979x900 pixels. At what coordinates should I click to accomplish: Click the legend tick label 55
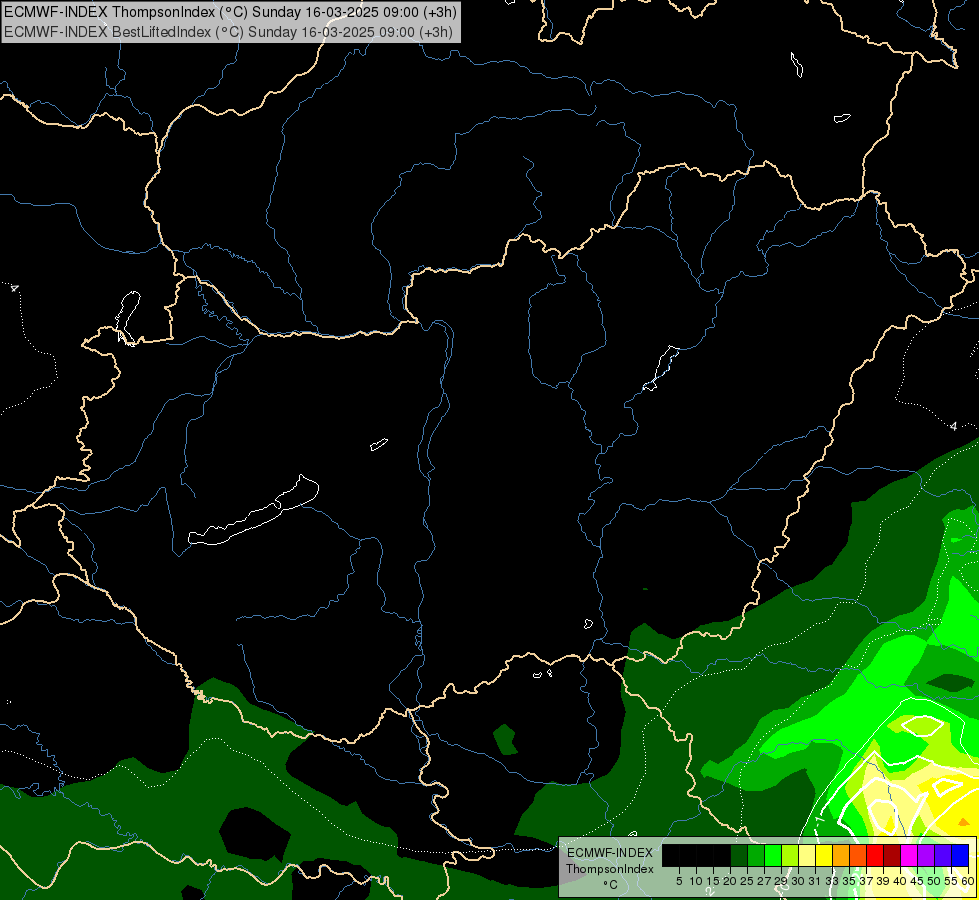coord(952,881)
